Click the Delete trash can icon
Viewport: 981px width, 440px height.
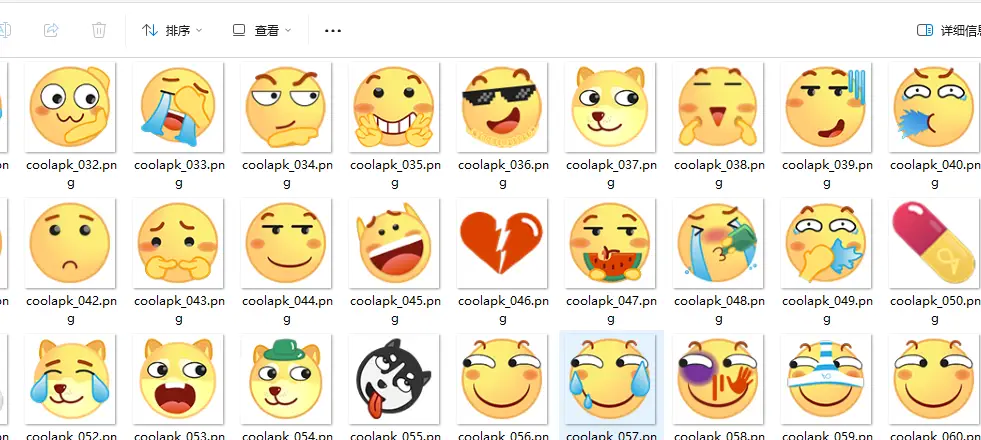coord(99,30)
